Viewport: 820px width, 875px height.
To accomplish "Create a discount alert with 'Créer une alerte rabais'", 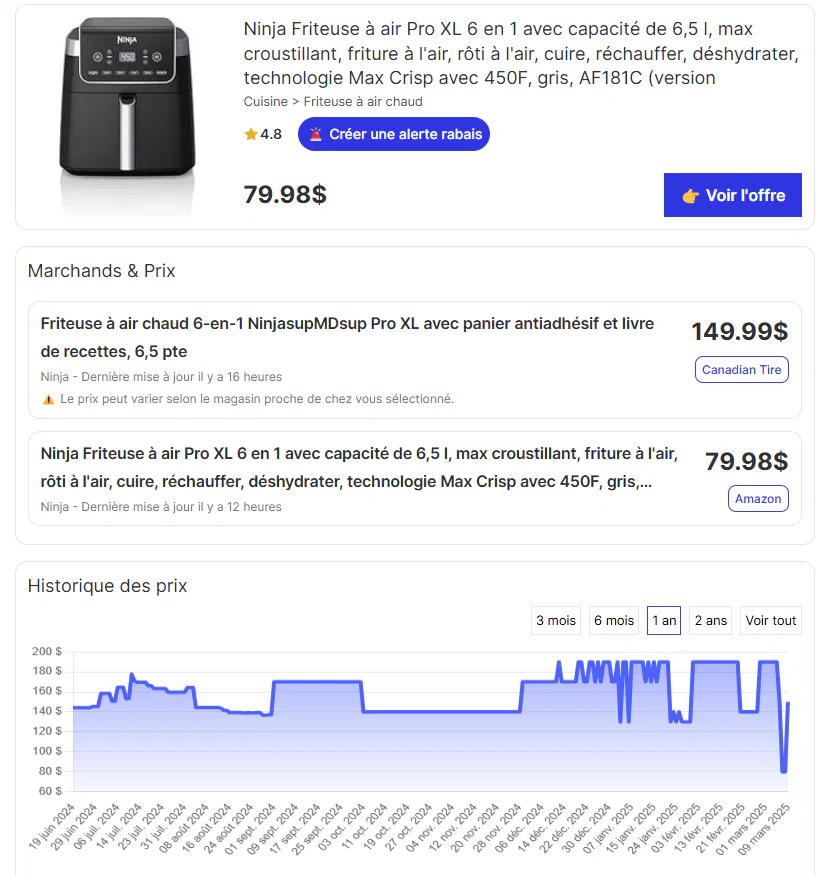I will coord(394,134).
